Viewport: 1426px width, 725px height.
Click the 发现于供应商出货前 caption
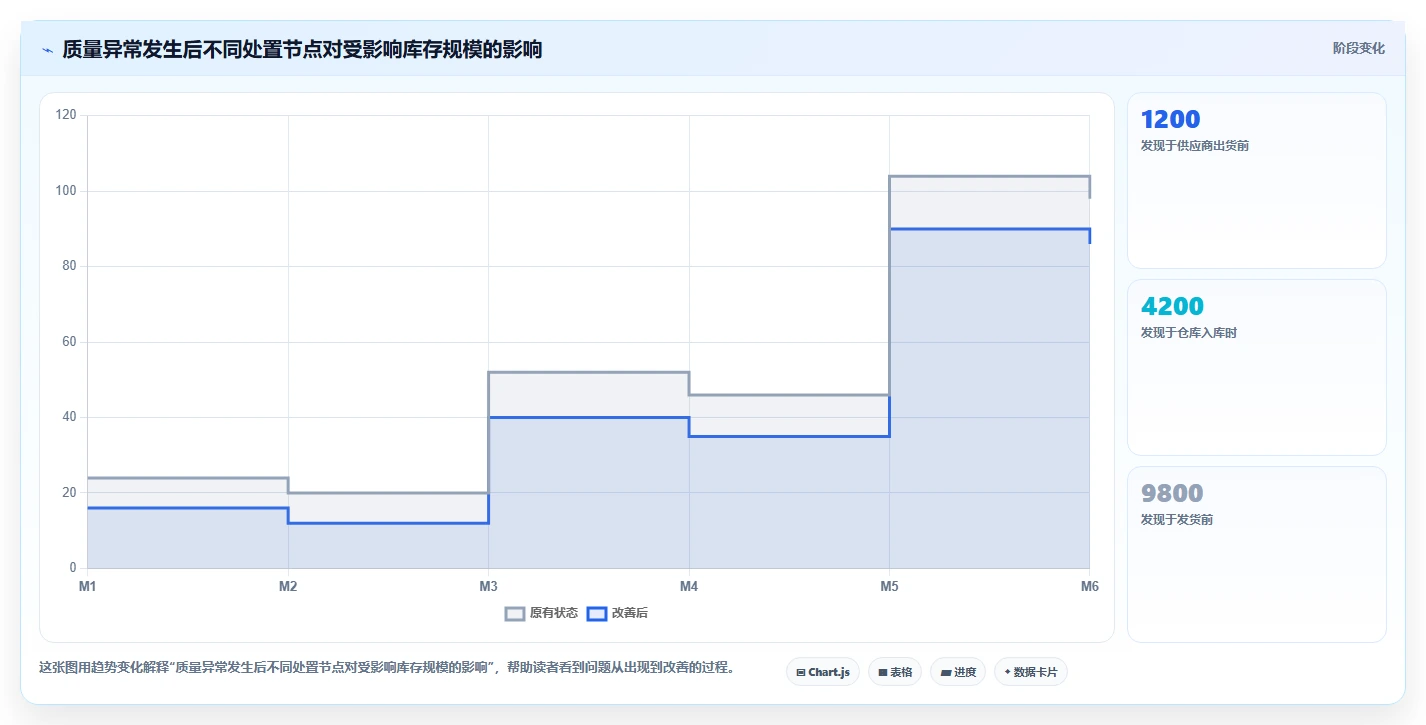[1194, 146]
